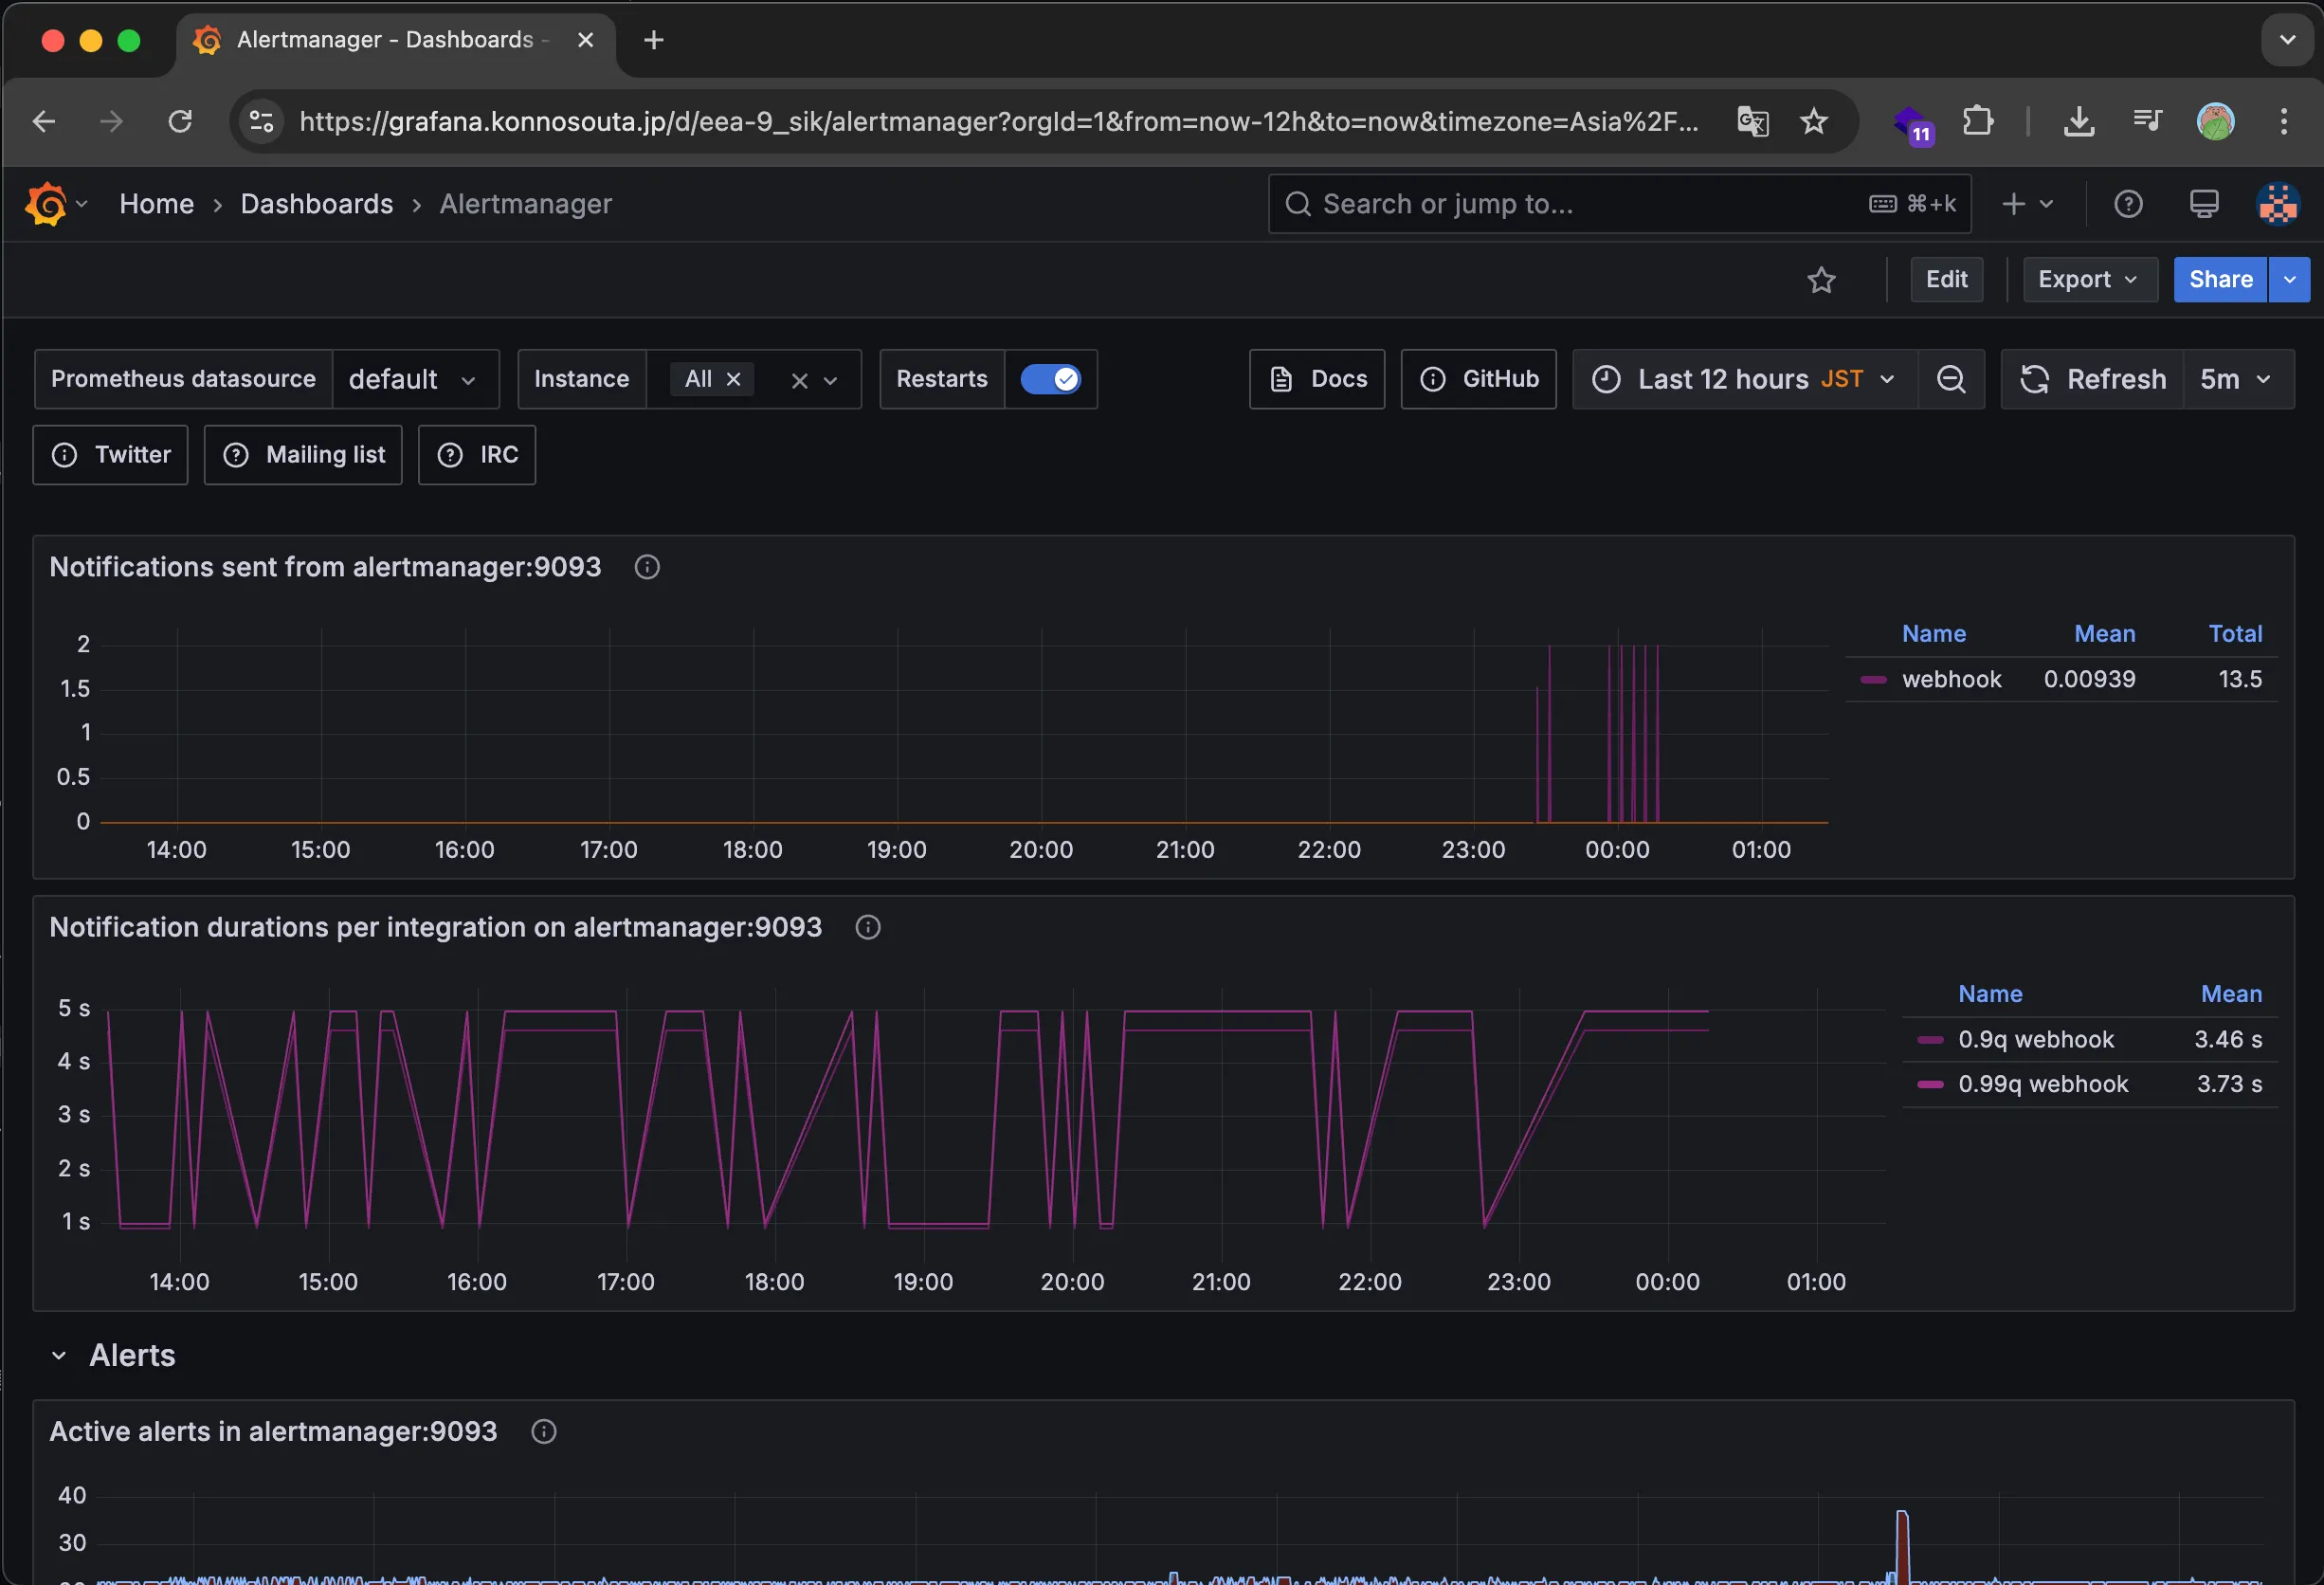2324x1585 pixels.
Task: Open the GitHub link
Action: [1478, 379]
